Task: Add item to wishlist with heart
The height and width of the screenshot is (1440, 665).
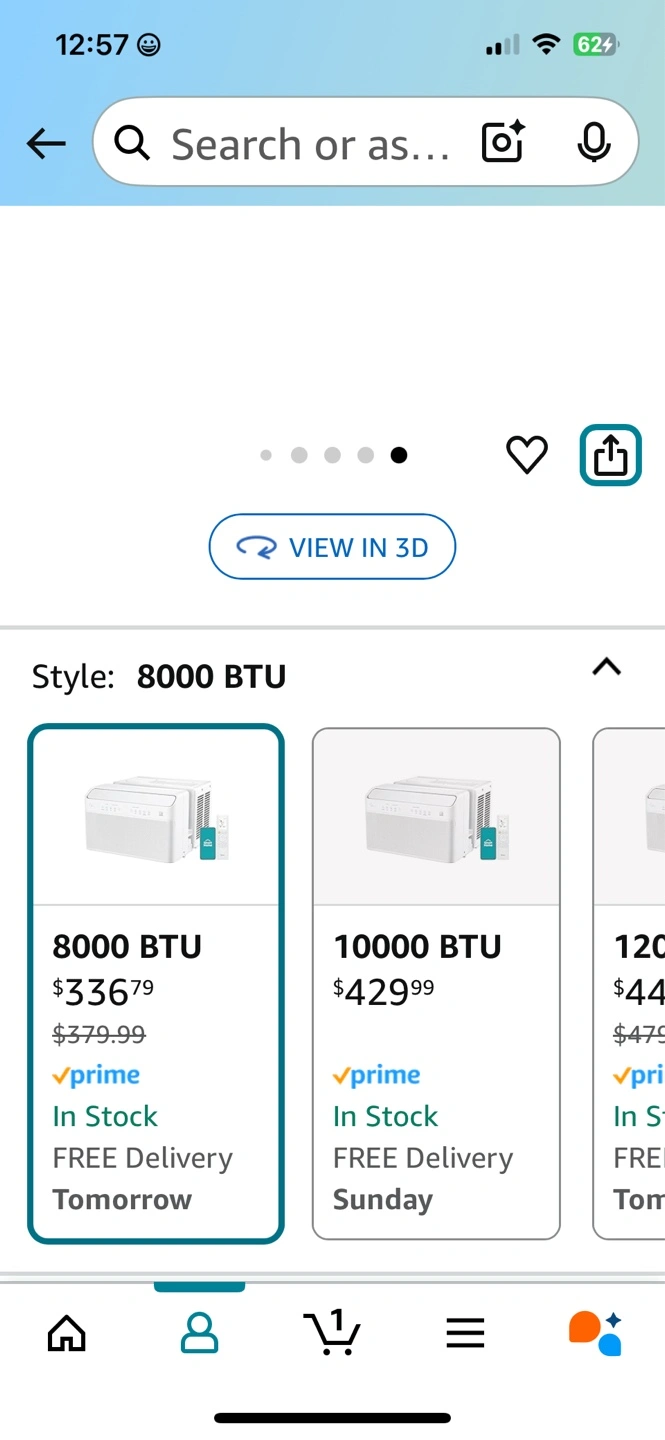Action: click(526, 456)
